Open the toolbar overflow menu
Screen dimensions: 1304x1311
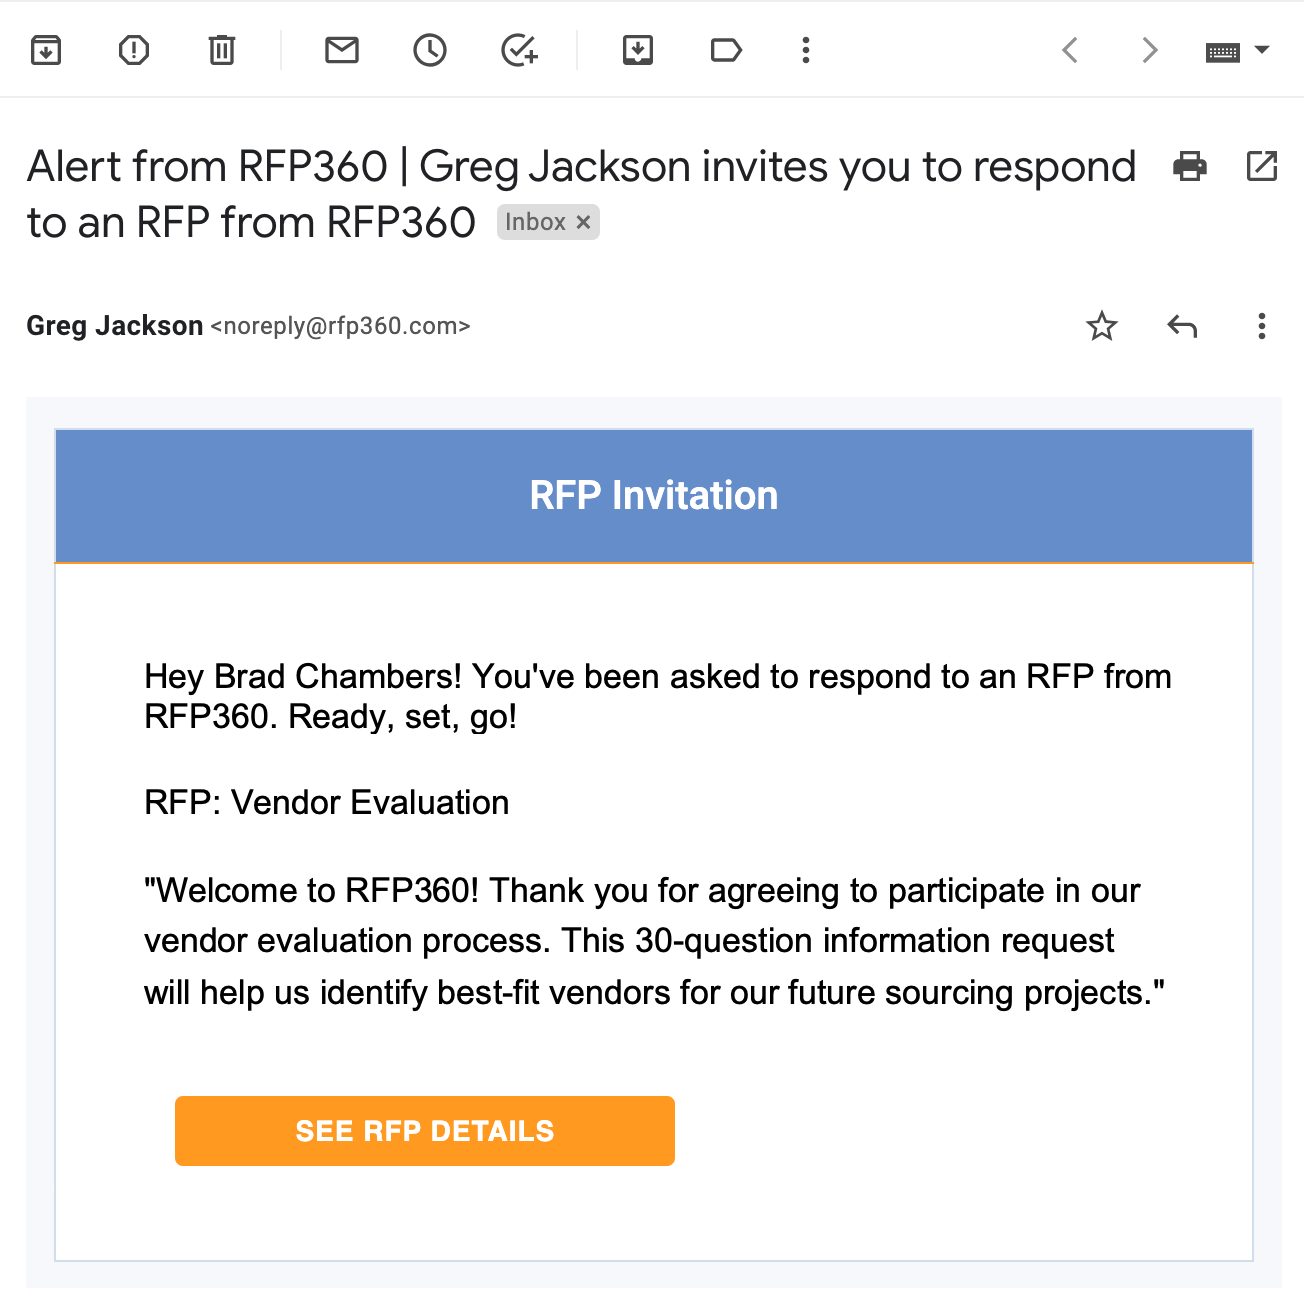(x=805, y=49)
